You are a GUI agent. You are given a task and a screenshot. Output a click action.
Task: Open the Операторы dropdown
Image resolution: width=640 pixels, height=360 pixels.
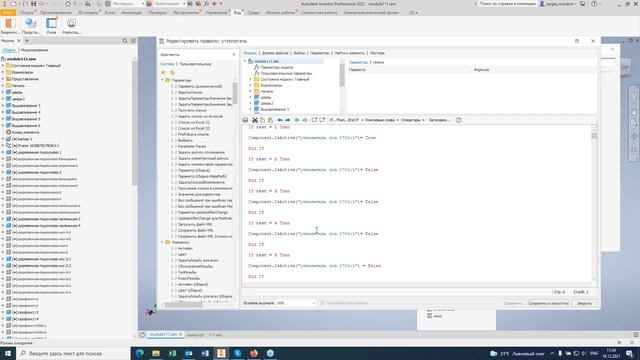pyautogui.click(x=413, y=120)
